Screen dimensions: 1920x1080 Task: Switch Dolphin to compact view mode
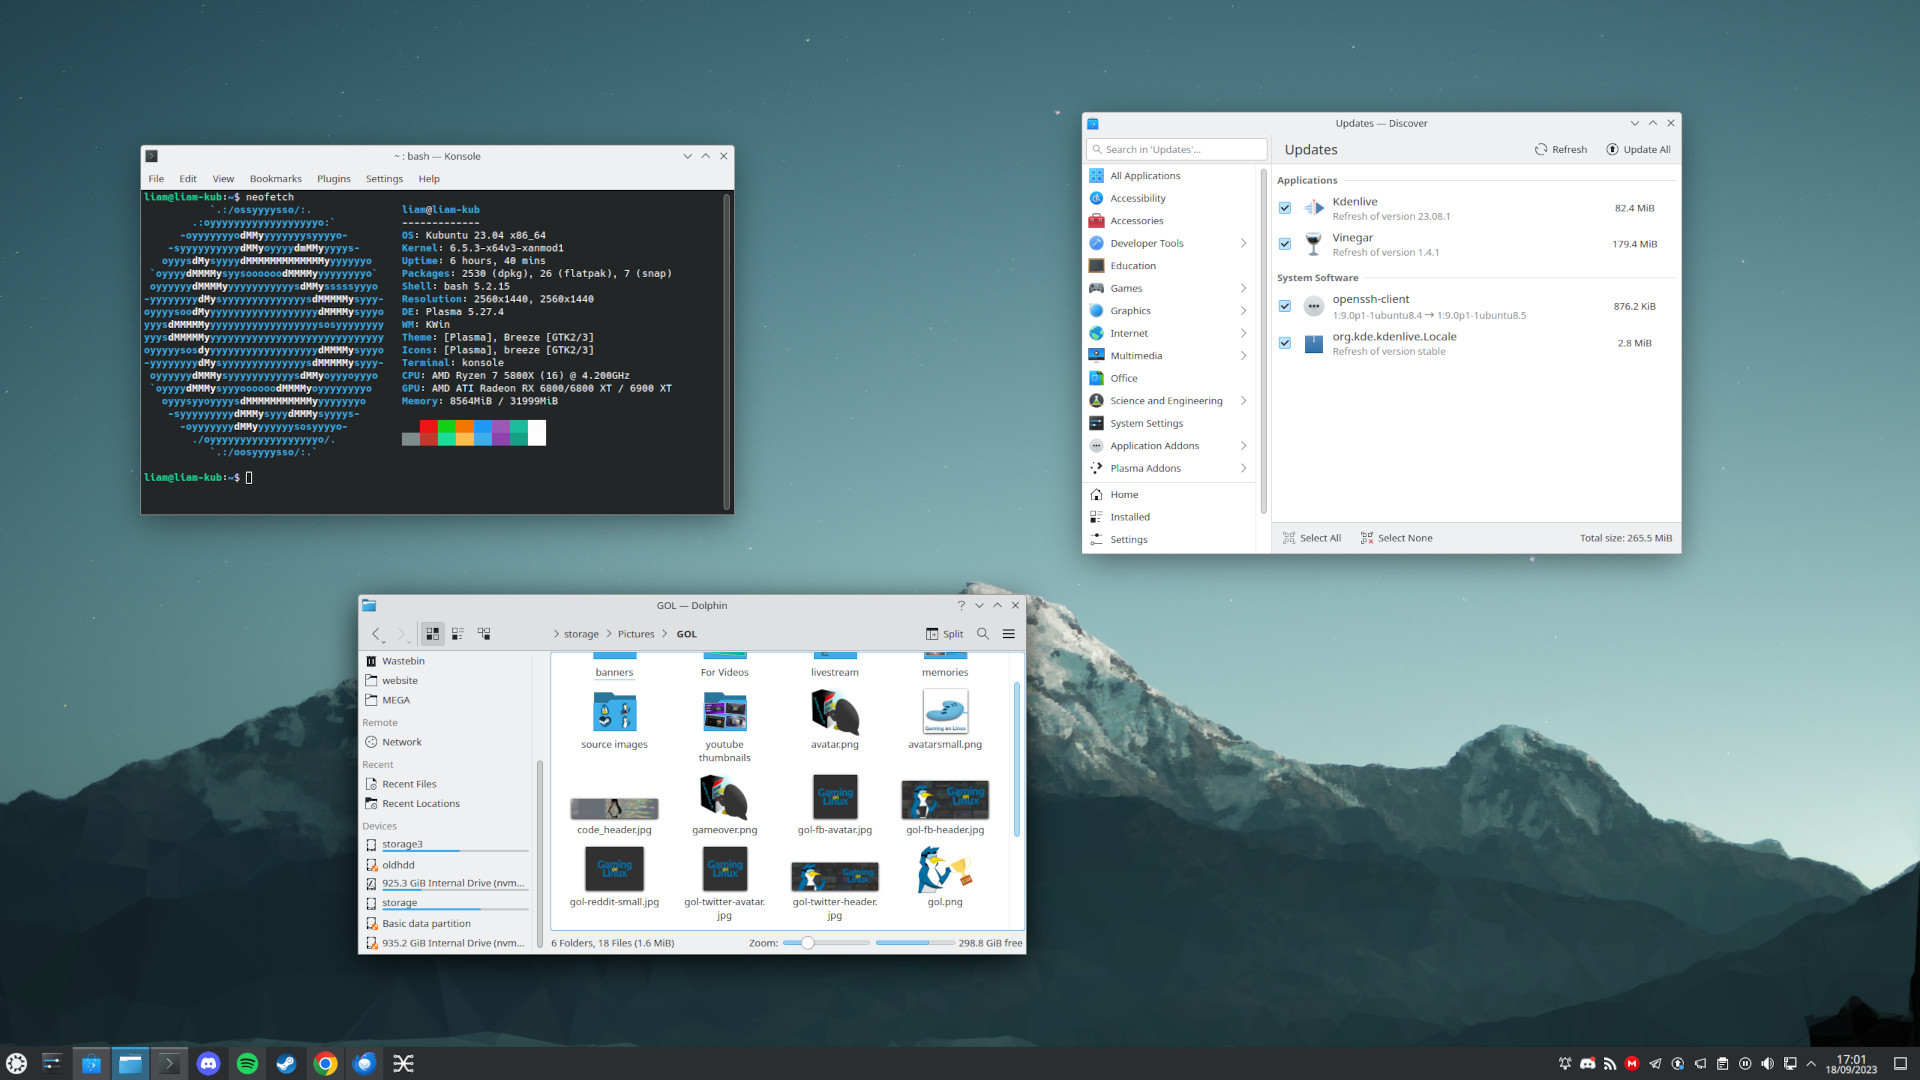click(458, 634)
